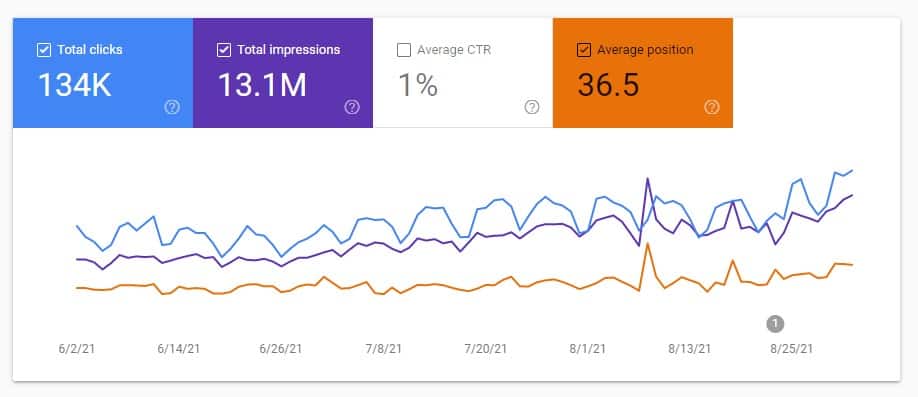The width and height of the screenshot is (918, 397).
Task: Click the Total clicks label text
Action: 90,50
